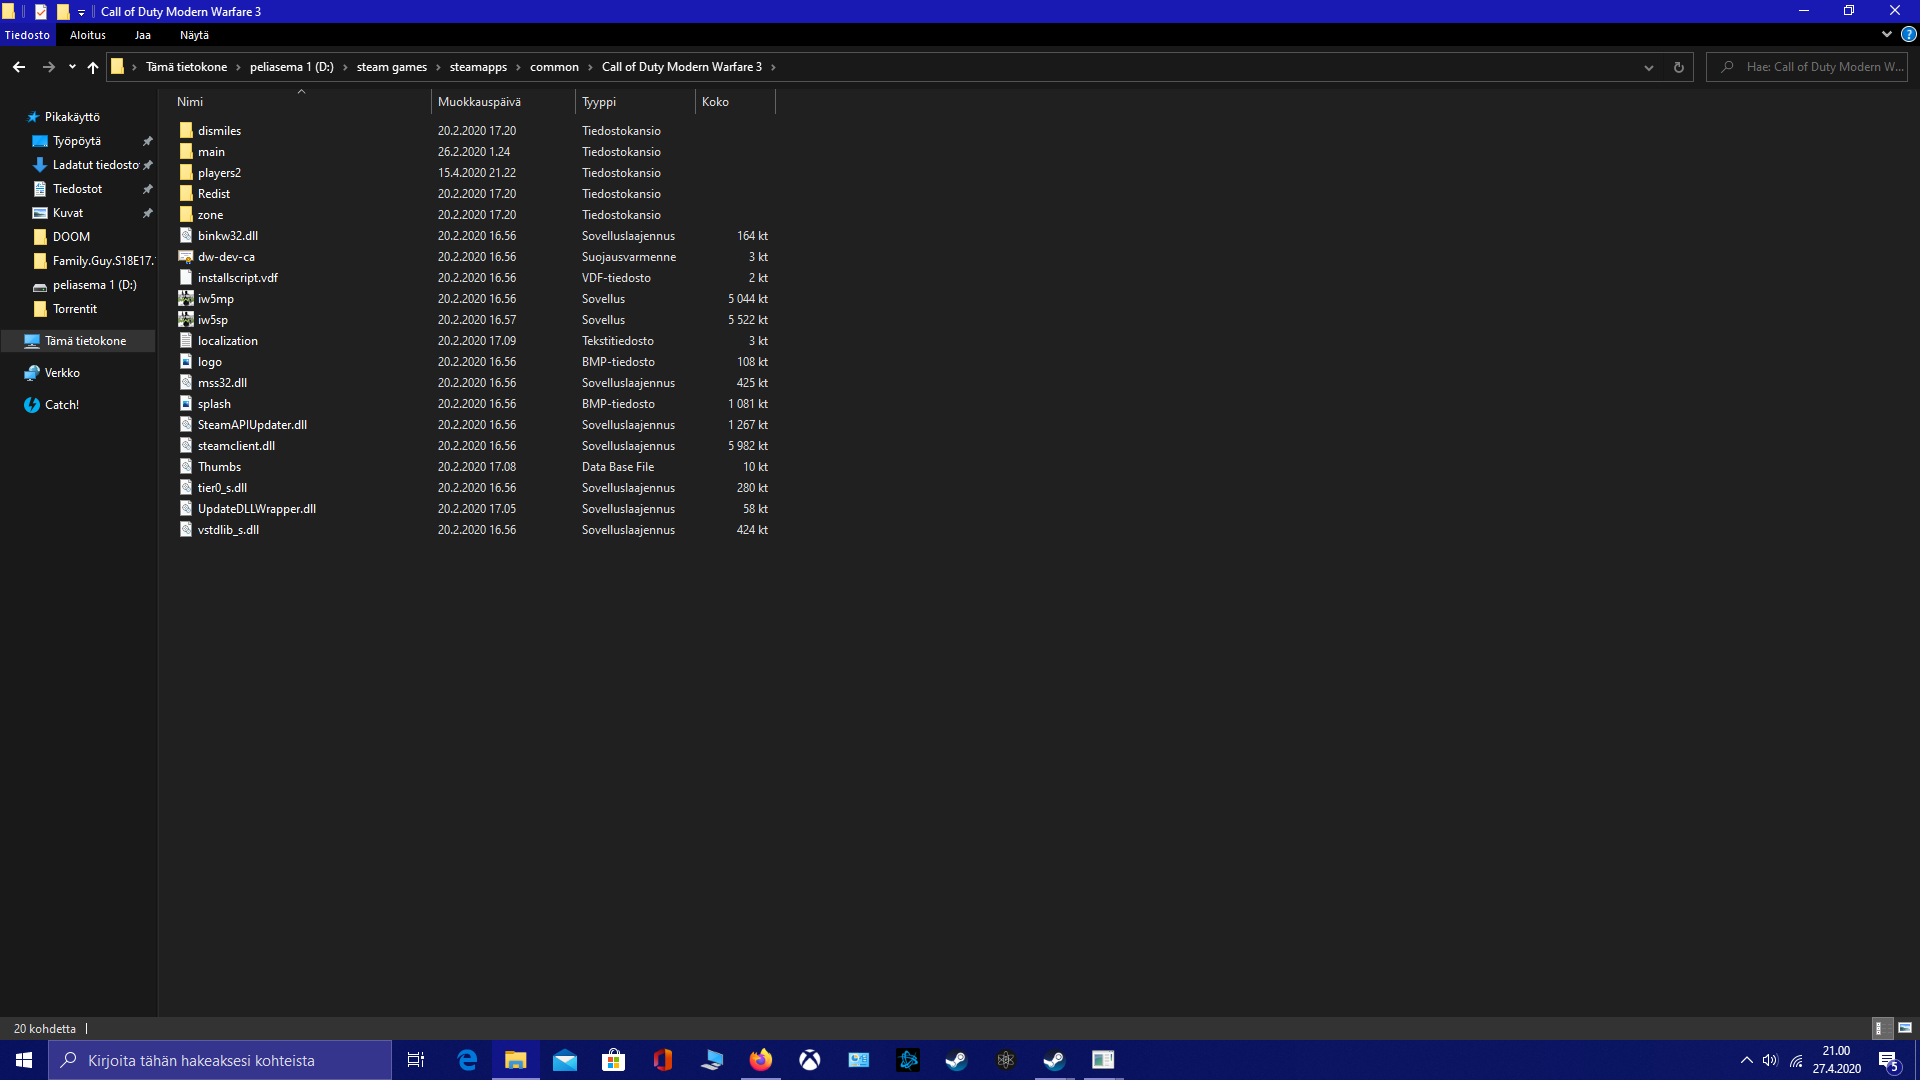
Task: Click the forward navigation arrow
Action: (x=48, y=67)
